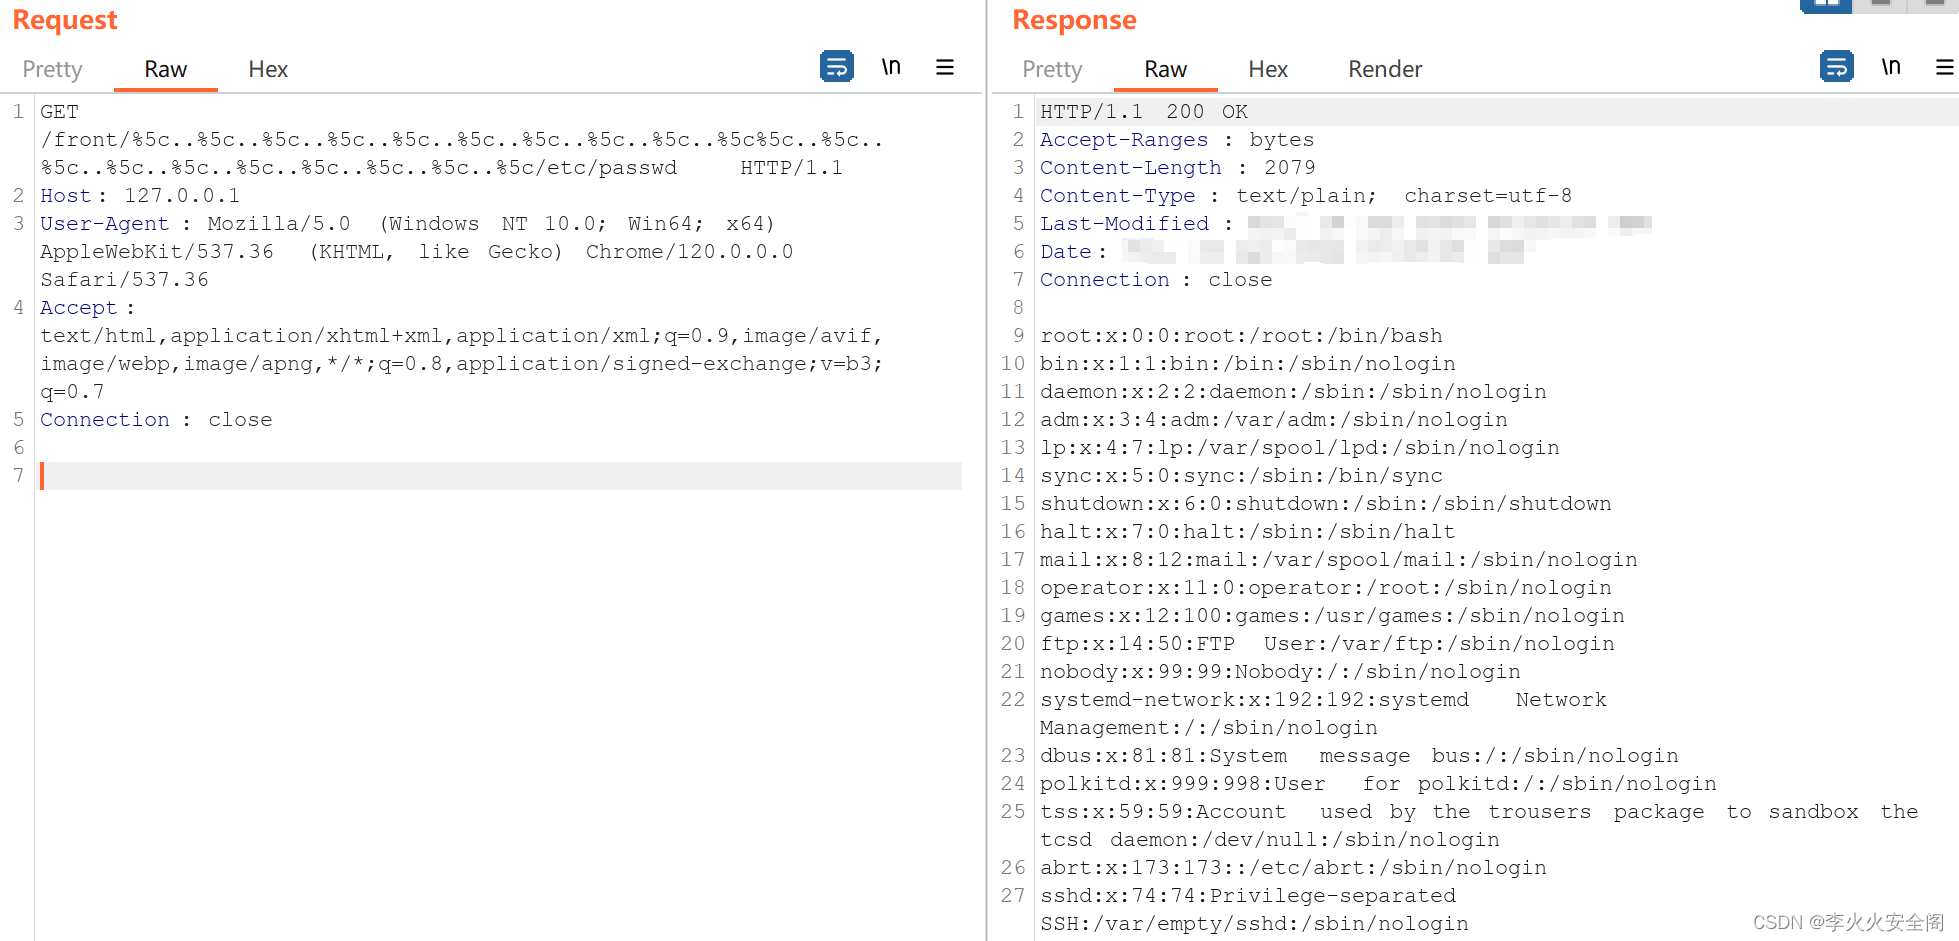Open Request panel hamburger options menu
Viewport: 1959px width, 941px height.
[x=945, y=67]
